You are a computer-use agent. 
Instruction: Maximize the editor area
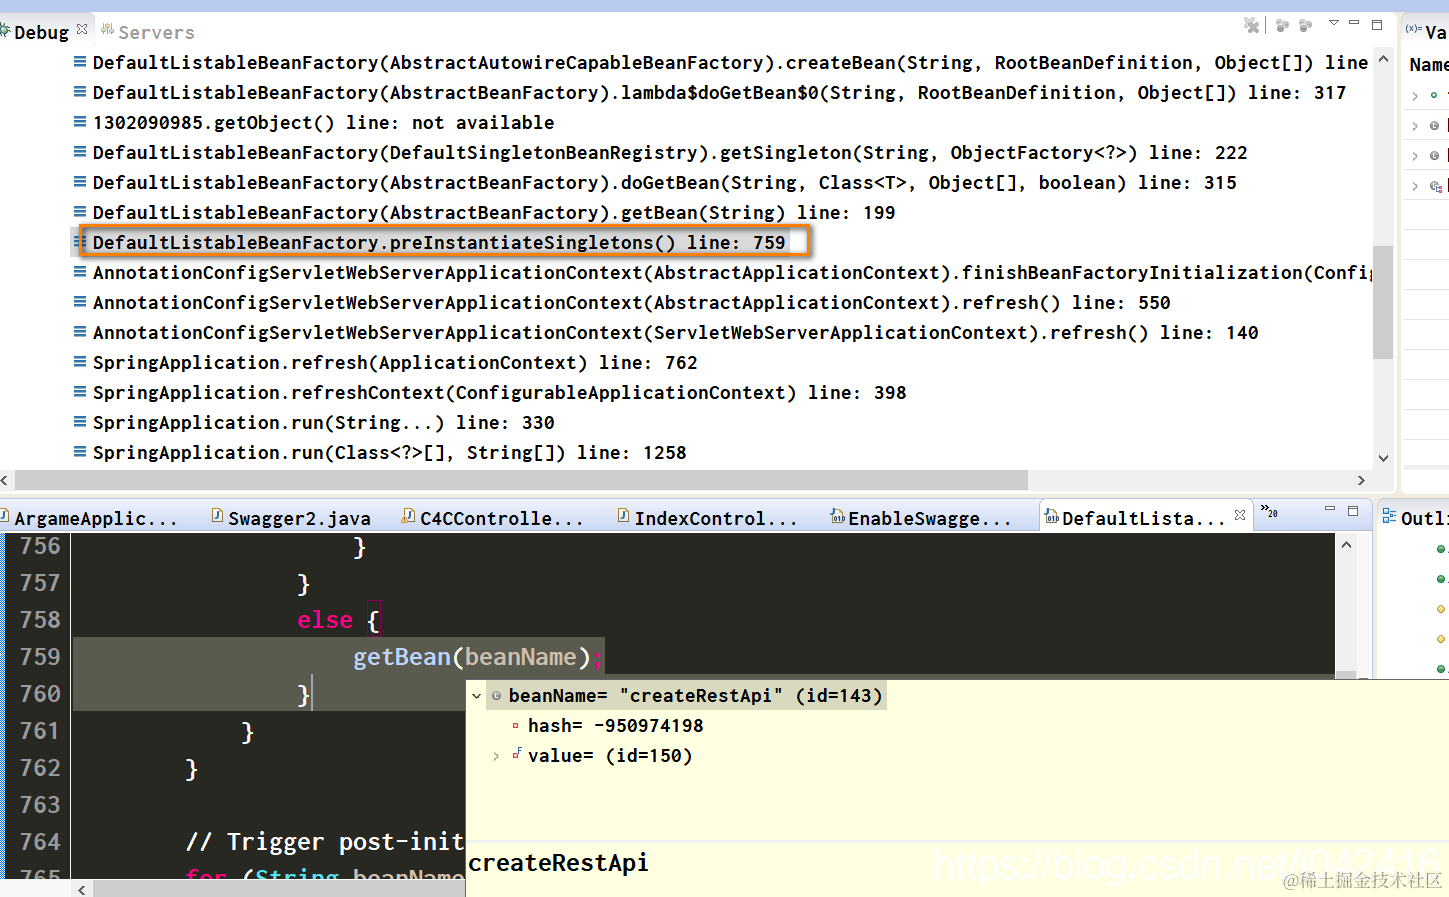point(1353,511)
